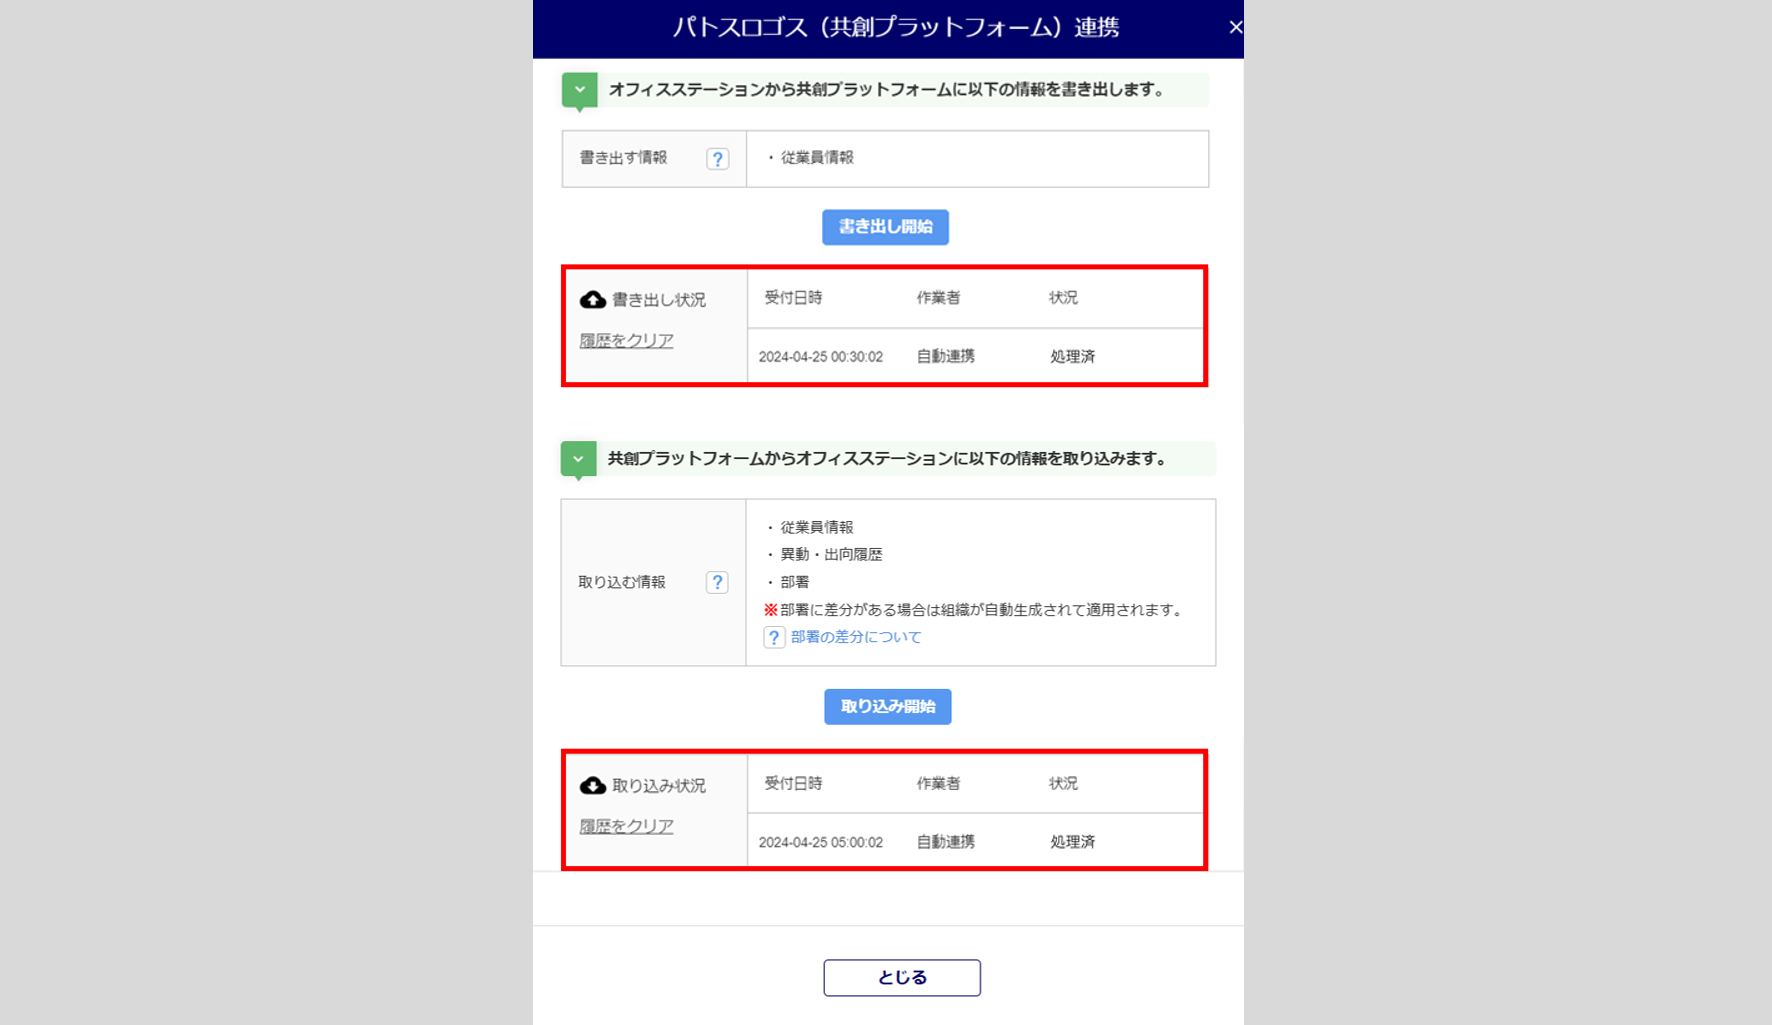The width and height of the screenshot is (1772, 1025).
Task: Close the パトスロゴス連携 dialog with X
Action: pos(1235,28)
